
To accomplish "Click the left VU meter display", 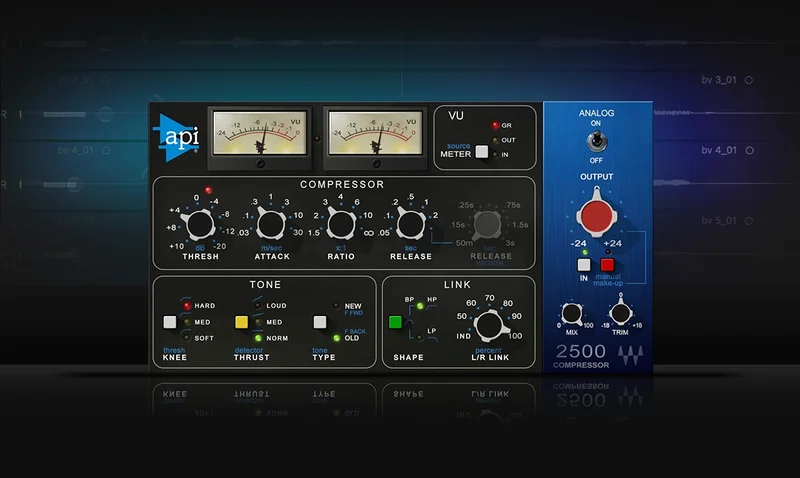I will pos(260,134).
